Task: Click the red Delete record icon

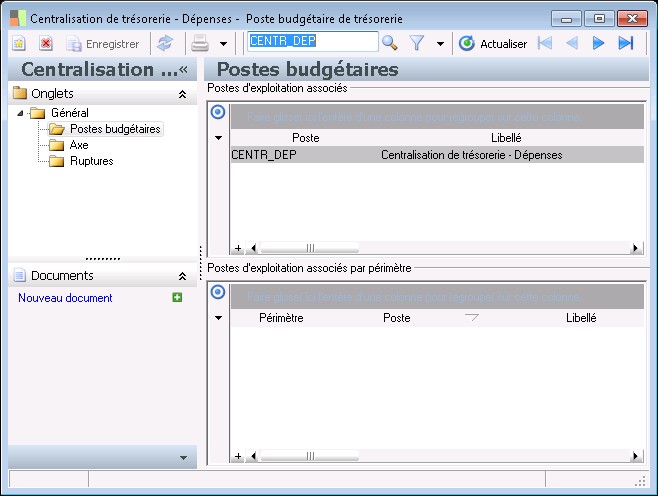Action: pyautogui.click(x=46, y=43)
